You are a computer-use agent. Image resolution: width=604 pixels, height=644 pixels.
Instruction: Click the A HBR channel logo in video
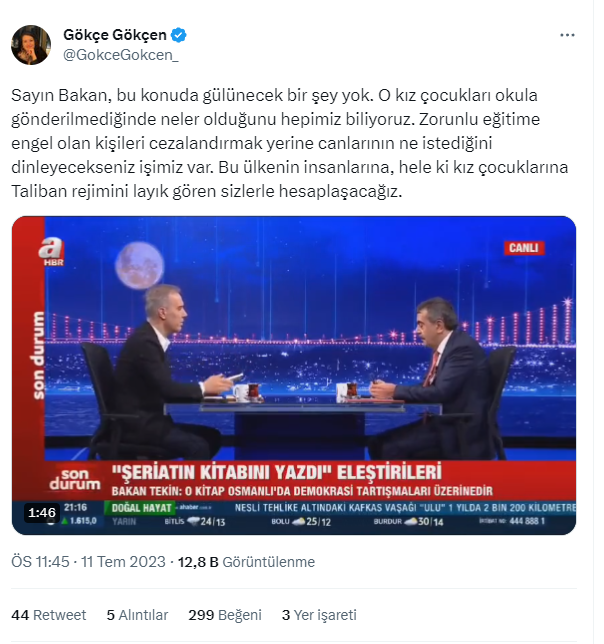(52, 252)
